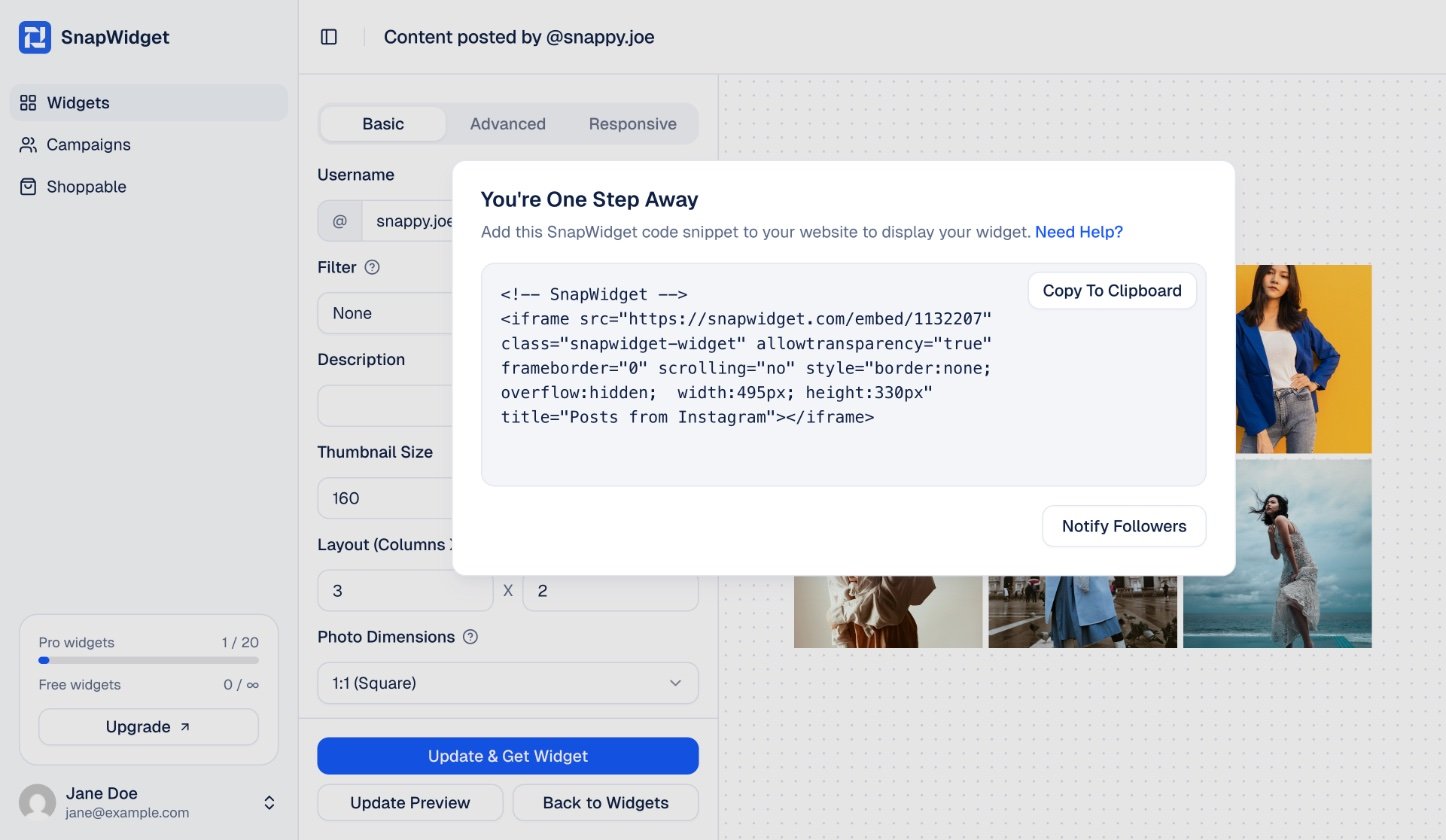Open the Widgets section
The image size is (1446, 840).
149,103
